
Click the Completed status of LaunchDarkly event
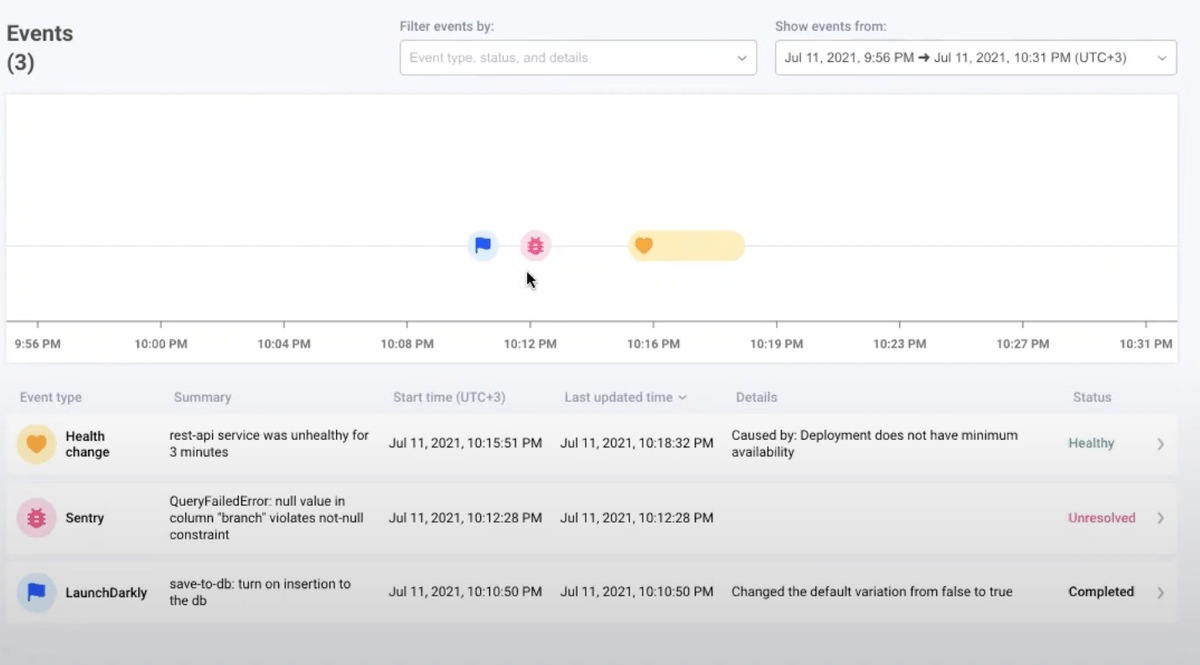1100,592
